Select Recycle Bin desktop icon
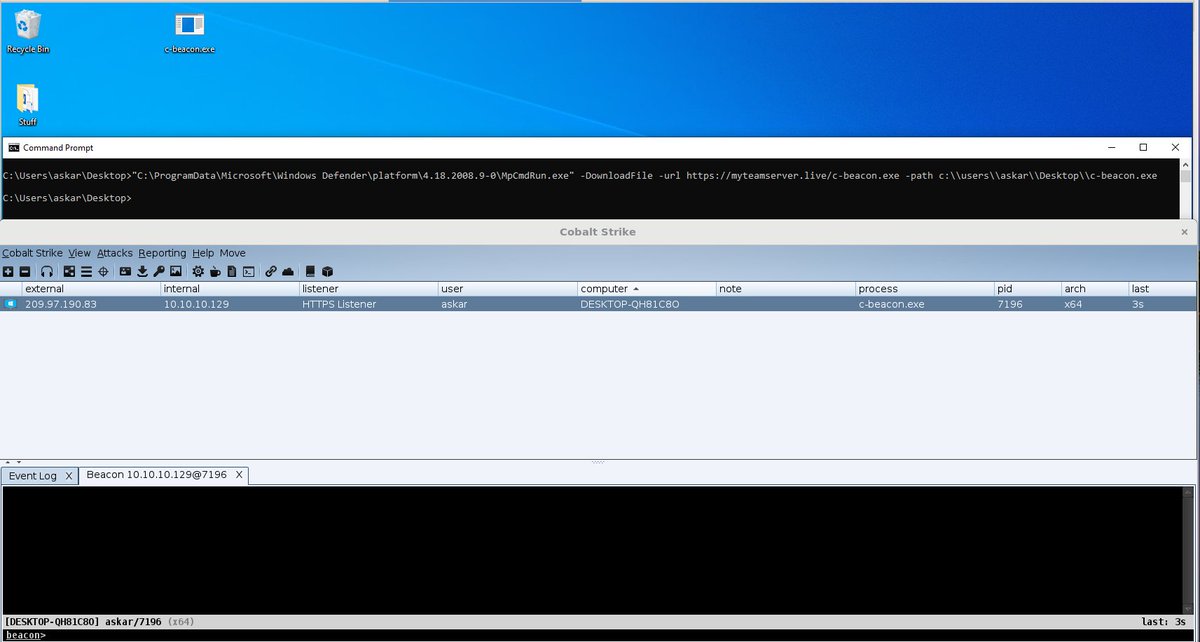Image resolution: width=1200 pixels, height=642 pixels. point(28,31)
